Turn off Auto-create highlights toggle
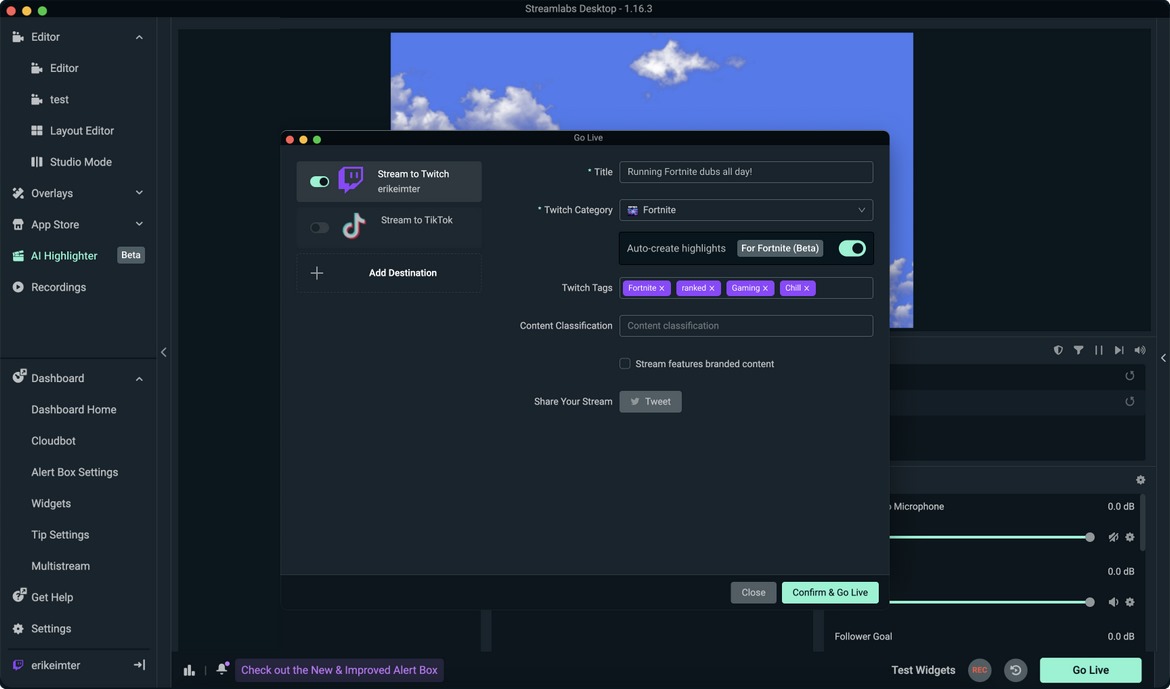The width and height of the screenshot is (1170, 689). coord(852,248)
